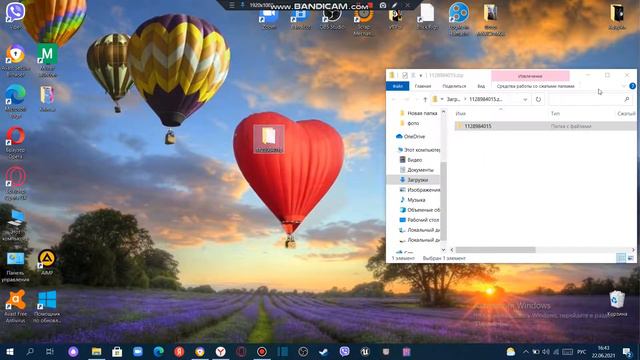Open the Avast Secure Browser shortcut
The width and height of the screenshot is (640, 360).
point(16,60)
